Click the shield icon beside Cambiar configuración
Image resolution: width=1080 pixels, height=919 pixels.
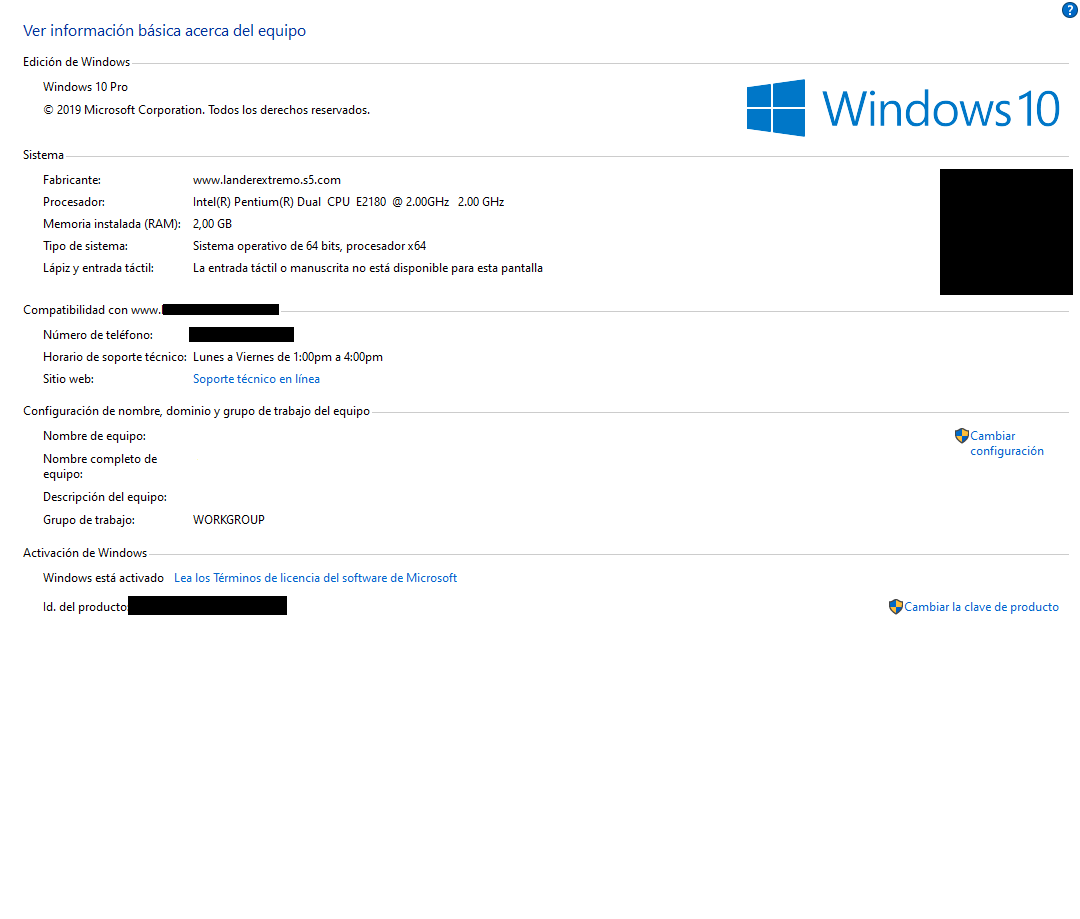pos(962,436)
